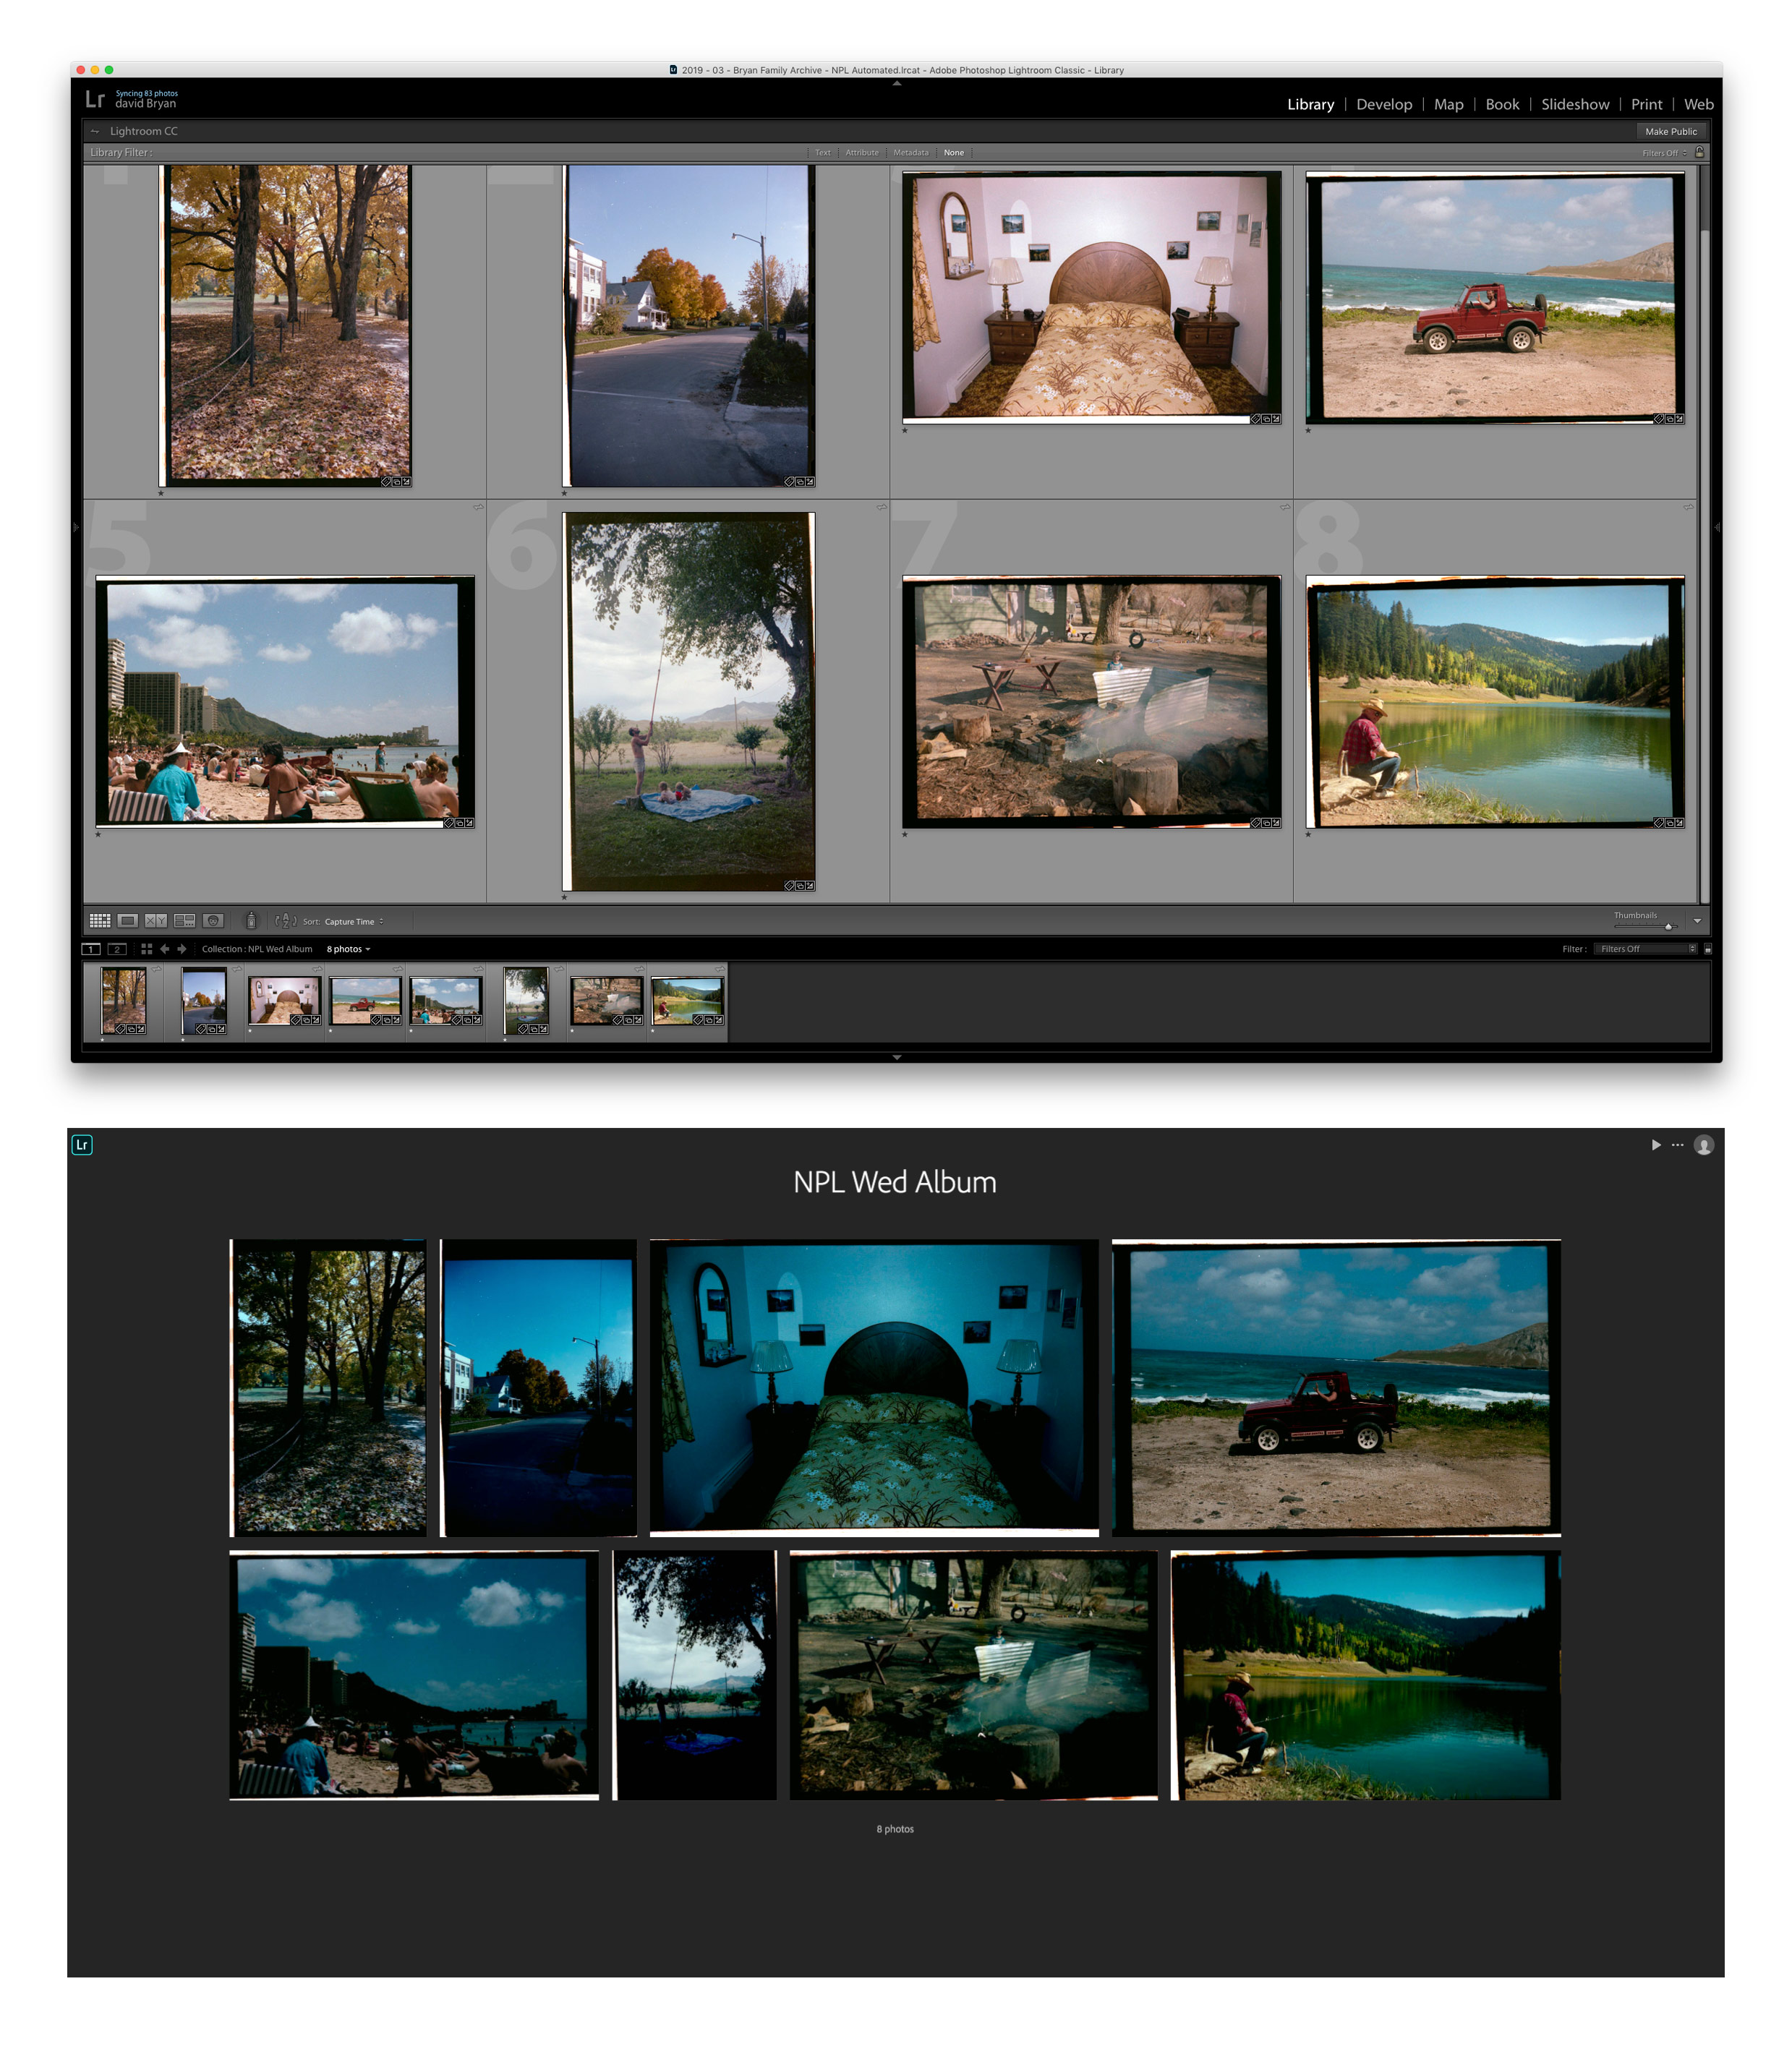Expand the left panel arrow
Viewport: 1792px width, 2057px height.
pyautogui.click(x=76, y=527)
